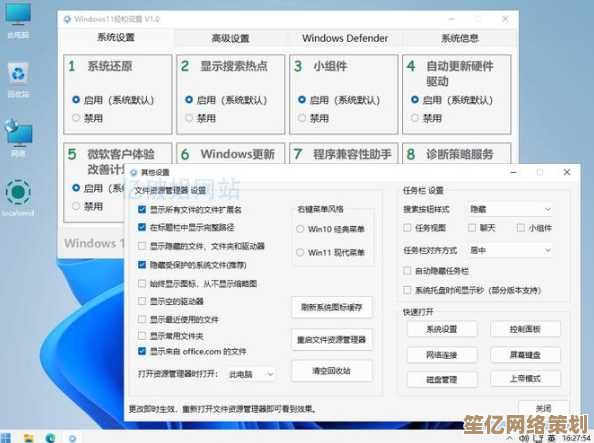Image resolution: width=594 pixels, height=443 pixels.
Task: Open the 打开资源管理器时打开 dropdown (此电脑)
Action: (x=250, y=374)
